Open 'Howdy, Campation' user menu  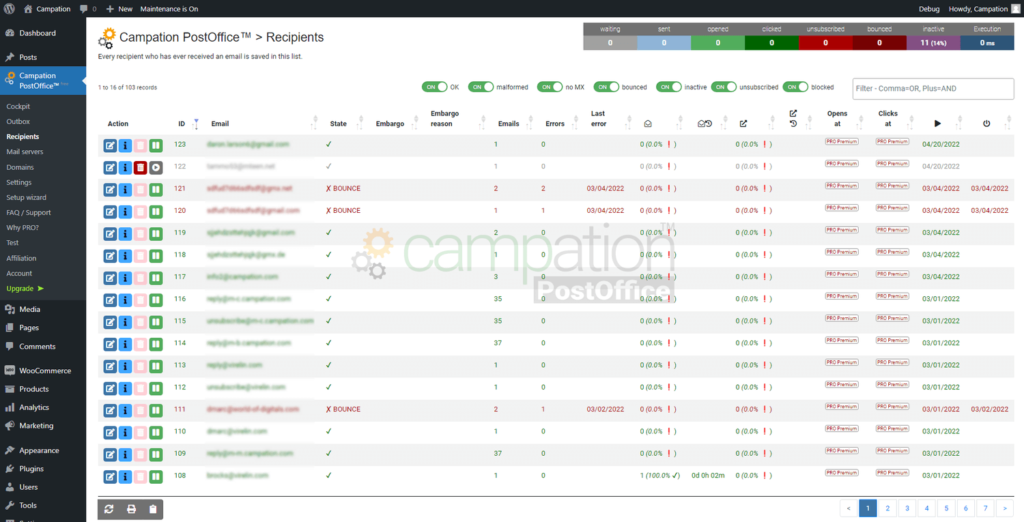pos(982,9)
